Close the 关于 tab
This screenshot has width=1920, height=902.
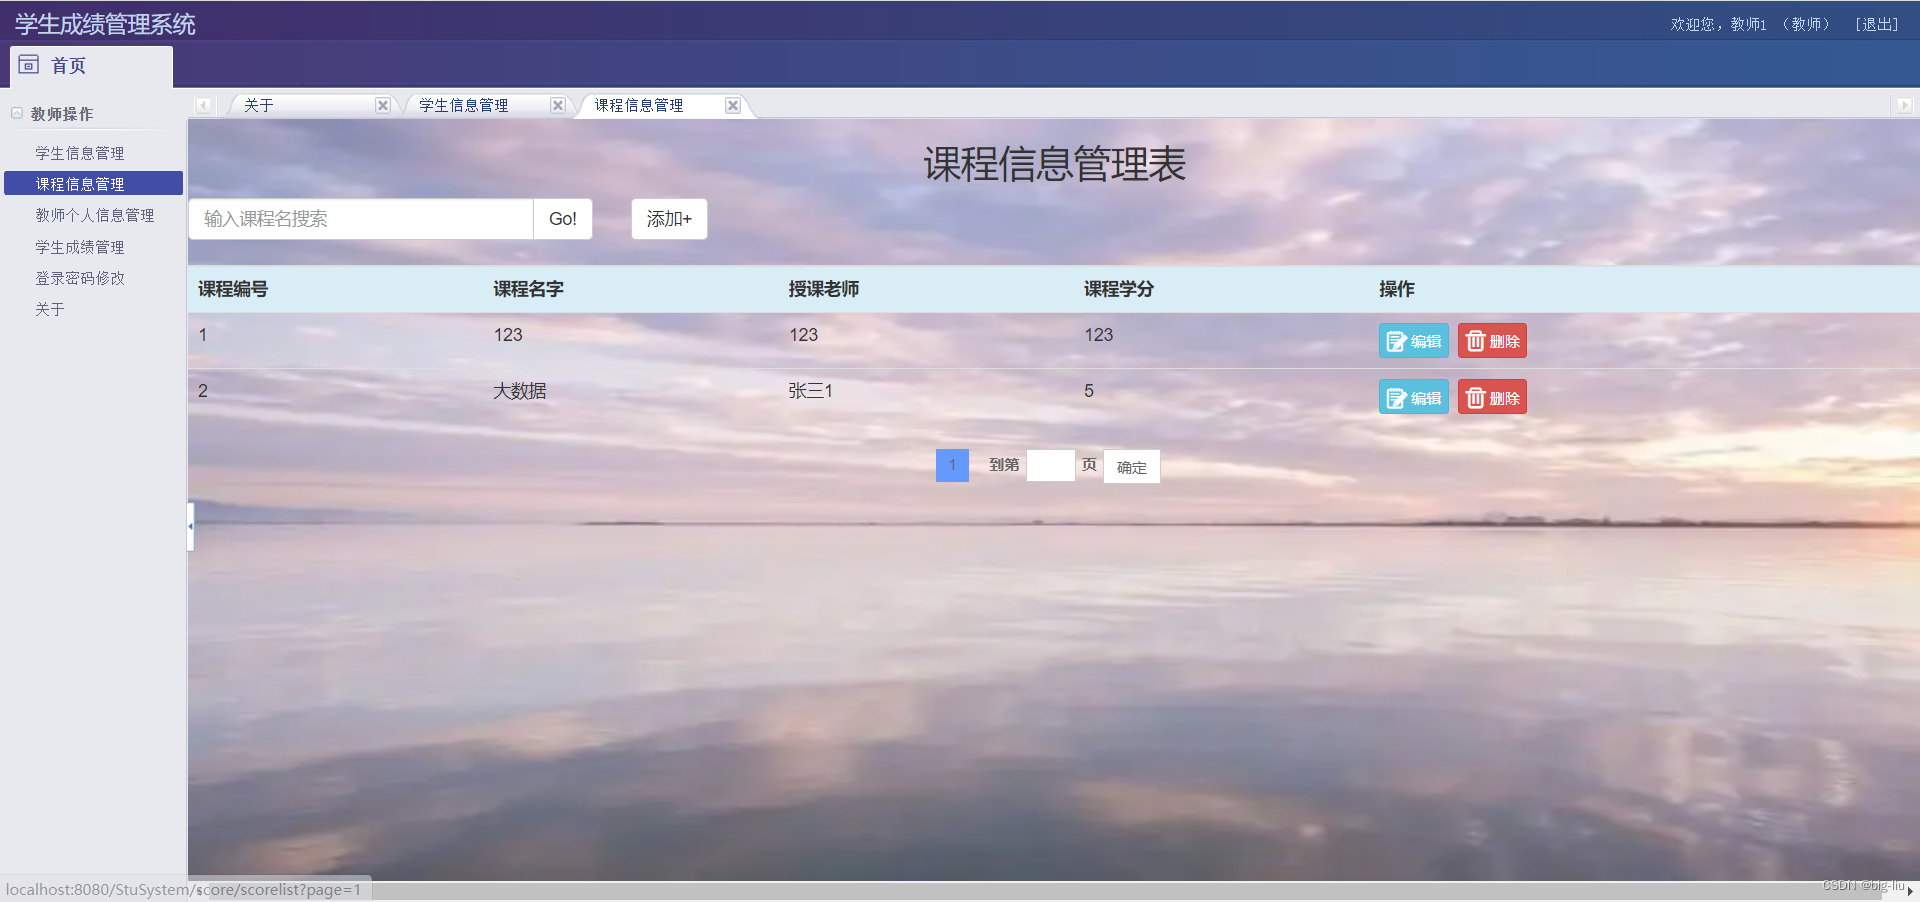click(383, 105)
